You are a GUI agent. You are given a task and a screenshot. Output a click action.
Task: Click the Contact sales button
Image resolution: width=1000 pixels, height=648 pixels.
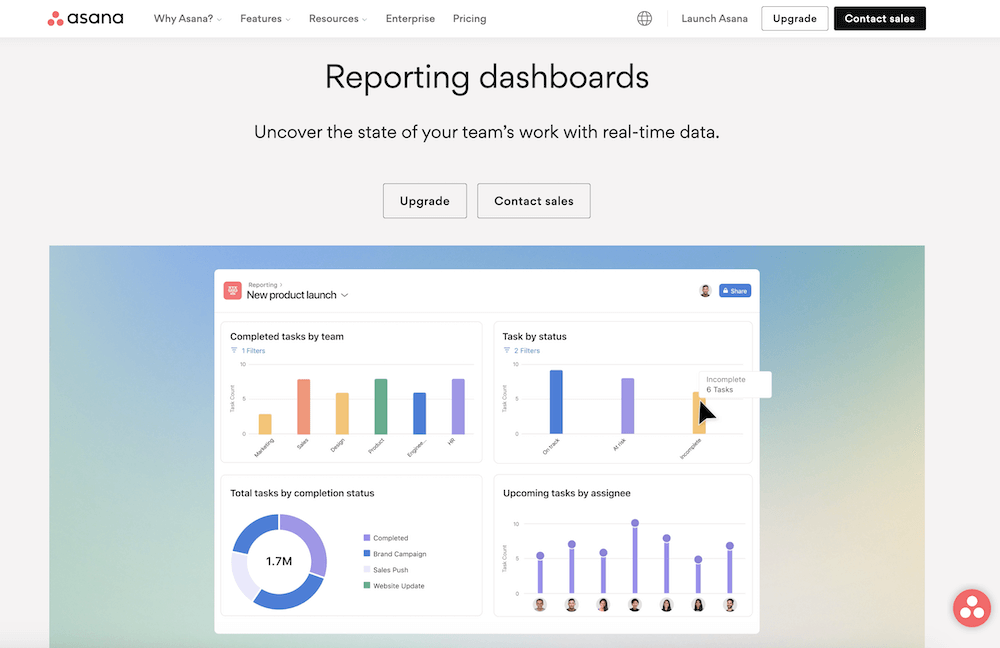click(x=879, y=18)
